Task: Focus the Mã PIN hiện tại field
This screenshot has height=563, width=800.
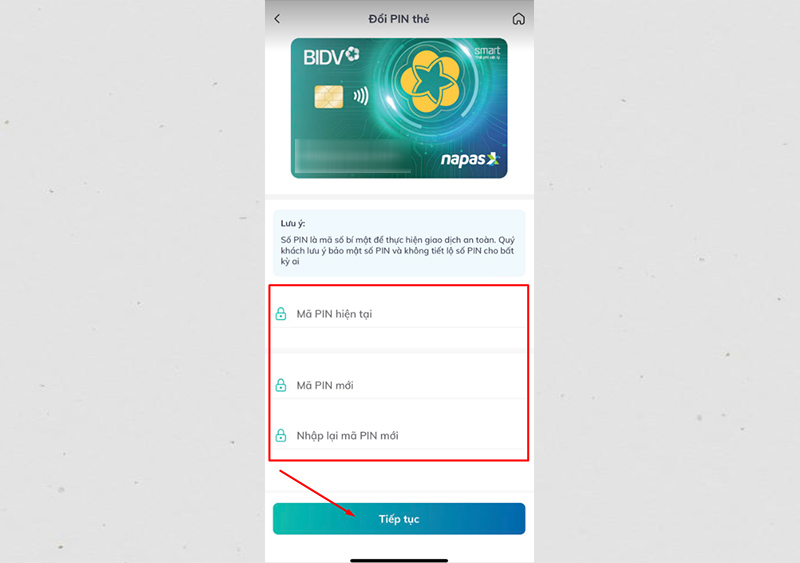Action: click(399, 314)
